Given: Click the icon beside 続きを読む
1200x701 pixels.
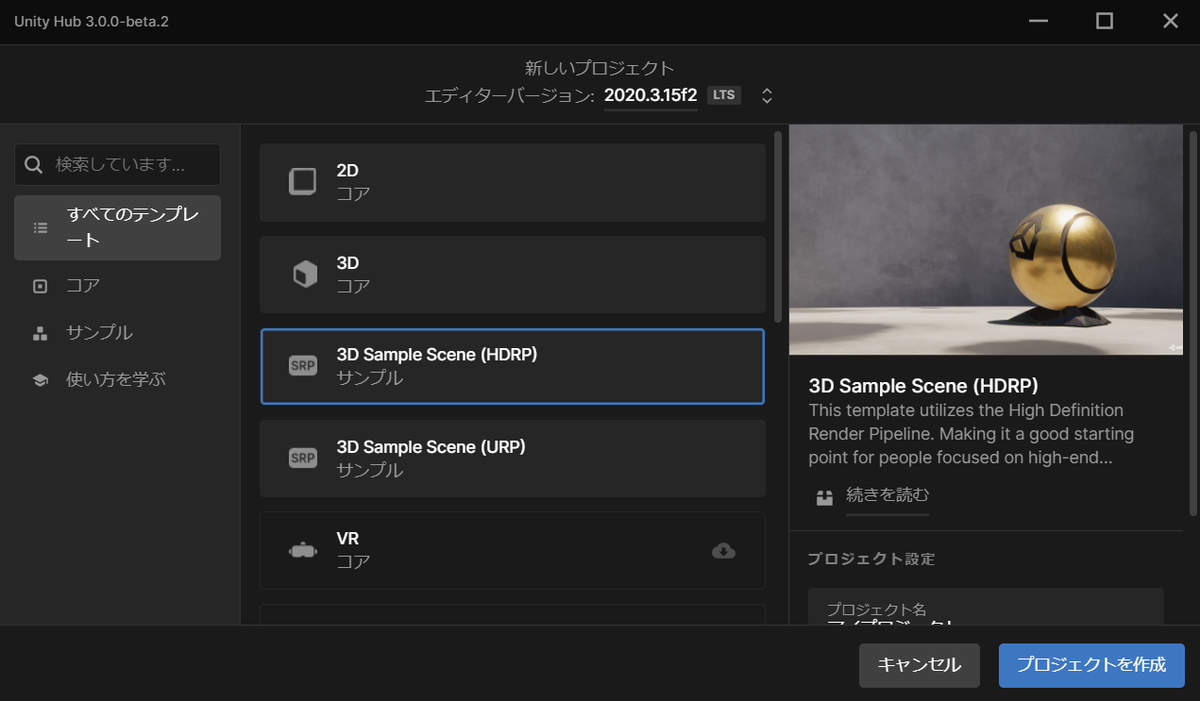Looking at the screenshot, I should pos(824,497).
